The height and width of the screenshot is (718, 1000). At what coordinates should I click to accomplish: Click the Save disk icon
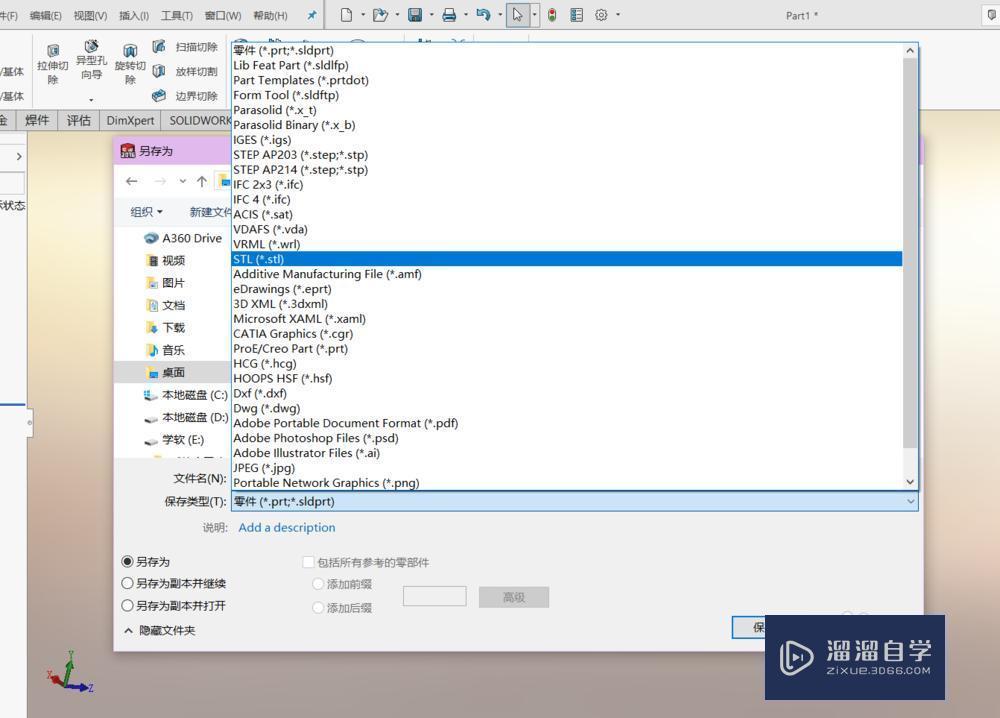415,15
